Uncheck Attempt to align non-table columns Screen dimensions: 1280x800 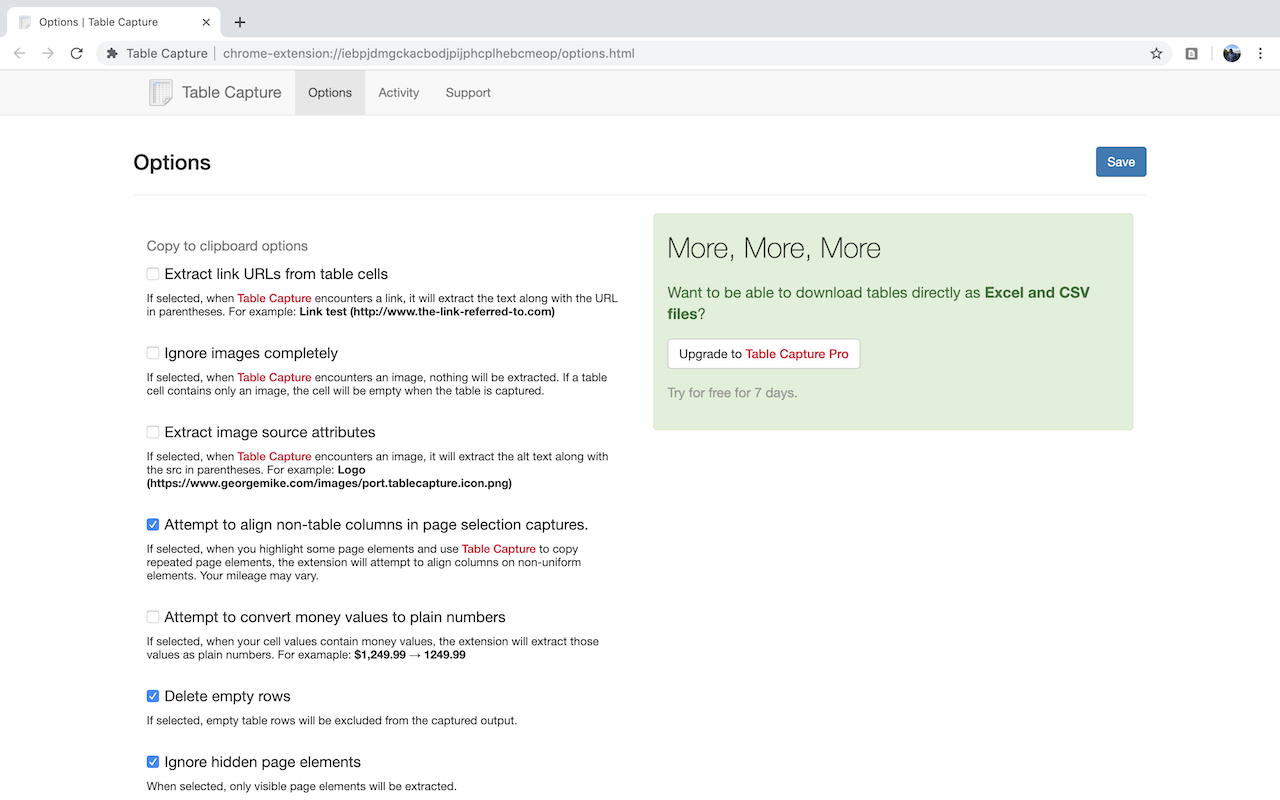tap(153, 524)
